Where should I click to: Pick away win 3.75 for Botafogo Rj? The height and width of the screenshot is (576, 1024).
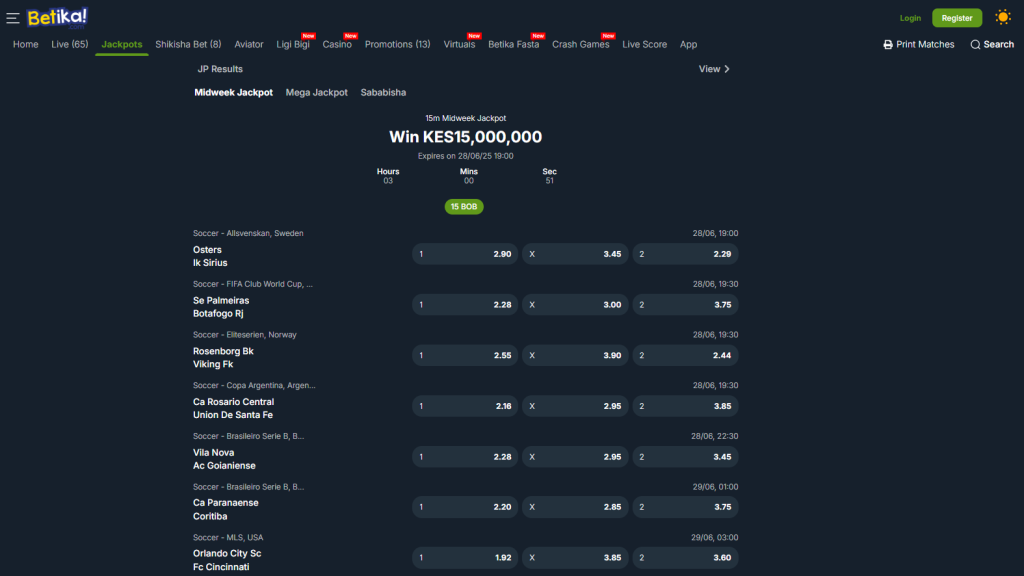(685, 304)
